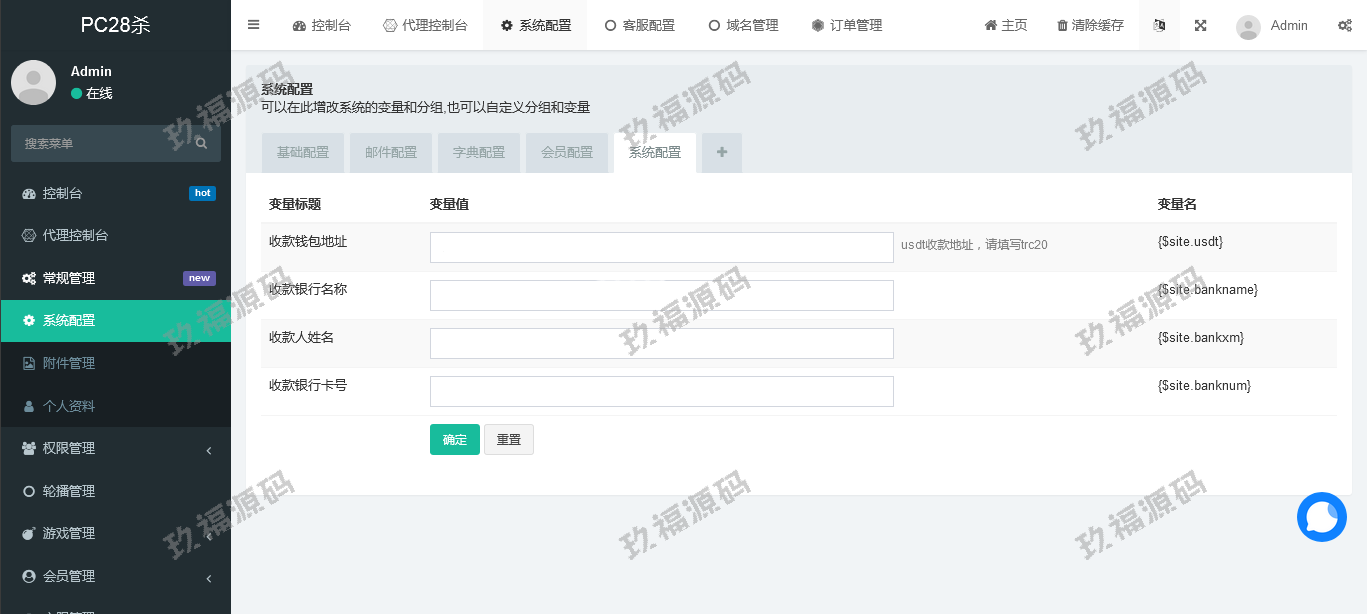Expand the 游戏管理 sidebar menu

(115, 534)
